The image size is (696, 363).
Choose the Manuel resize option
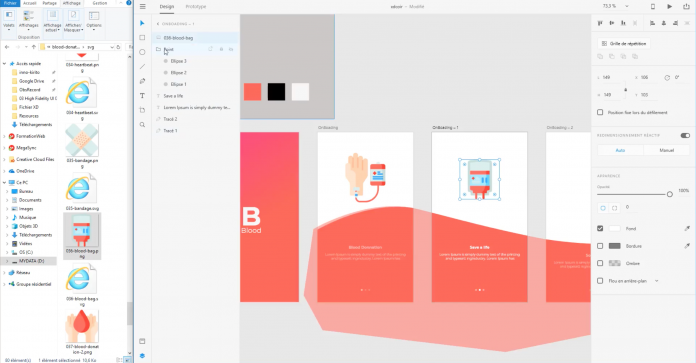[x=666, y=150]
